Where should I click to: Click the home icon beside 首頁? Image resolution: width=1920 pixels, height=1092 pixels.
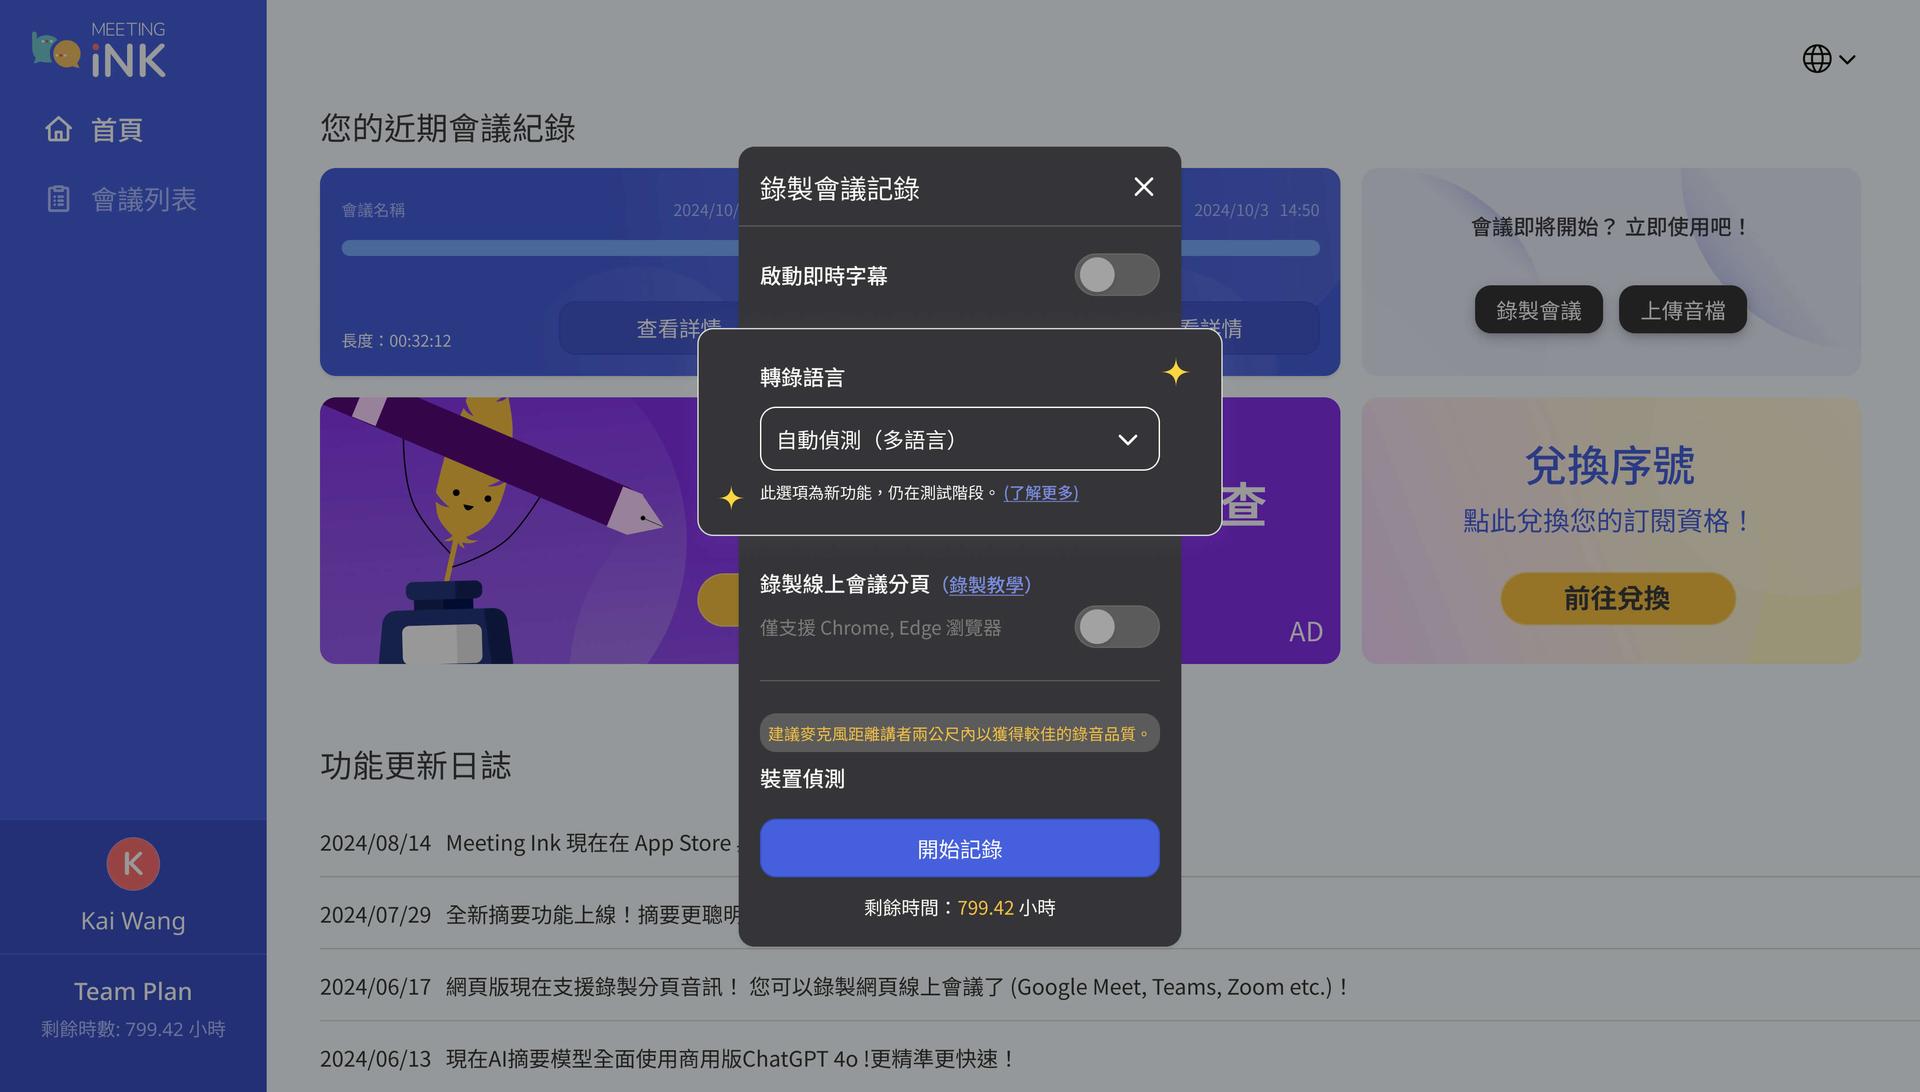59,129
